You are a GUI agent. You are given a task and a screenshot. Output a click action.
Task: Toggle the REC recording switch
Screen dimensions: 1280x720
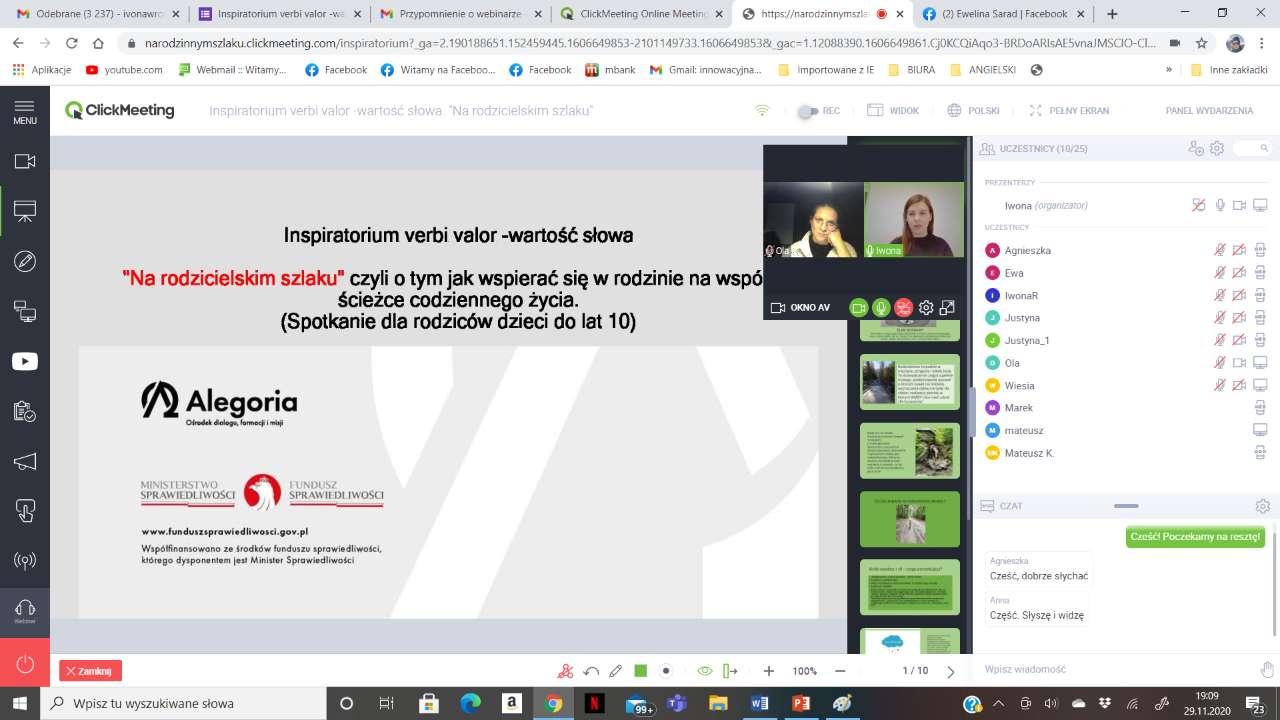click(808, 111)
